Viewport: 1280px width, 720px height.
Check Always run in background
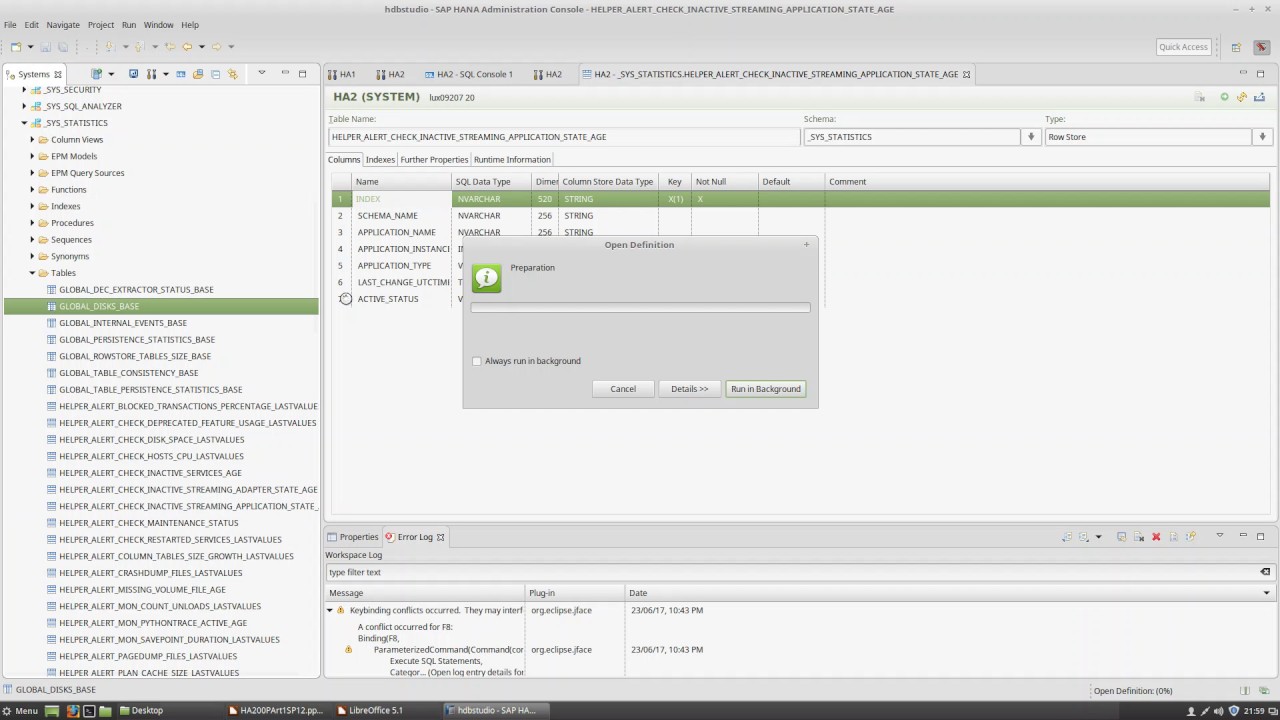tap(477, 361)
